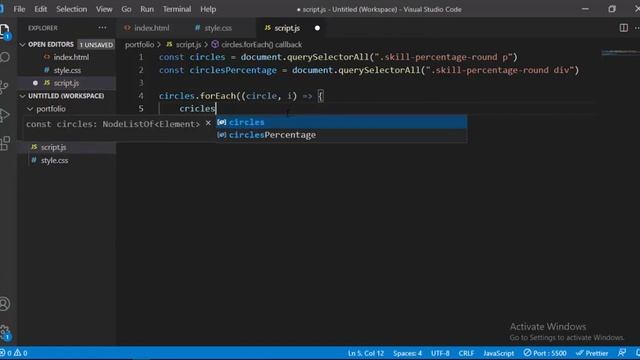The height and width of the screenshot is (360, 640).
Task: Click the feedback icon in status bar
Action: pyautogui.click(x=622, y=353)
